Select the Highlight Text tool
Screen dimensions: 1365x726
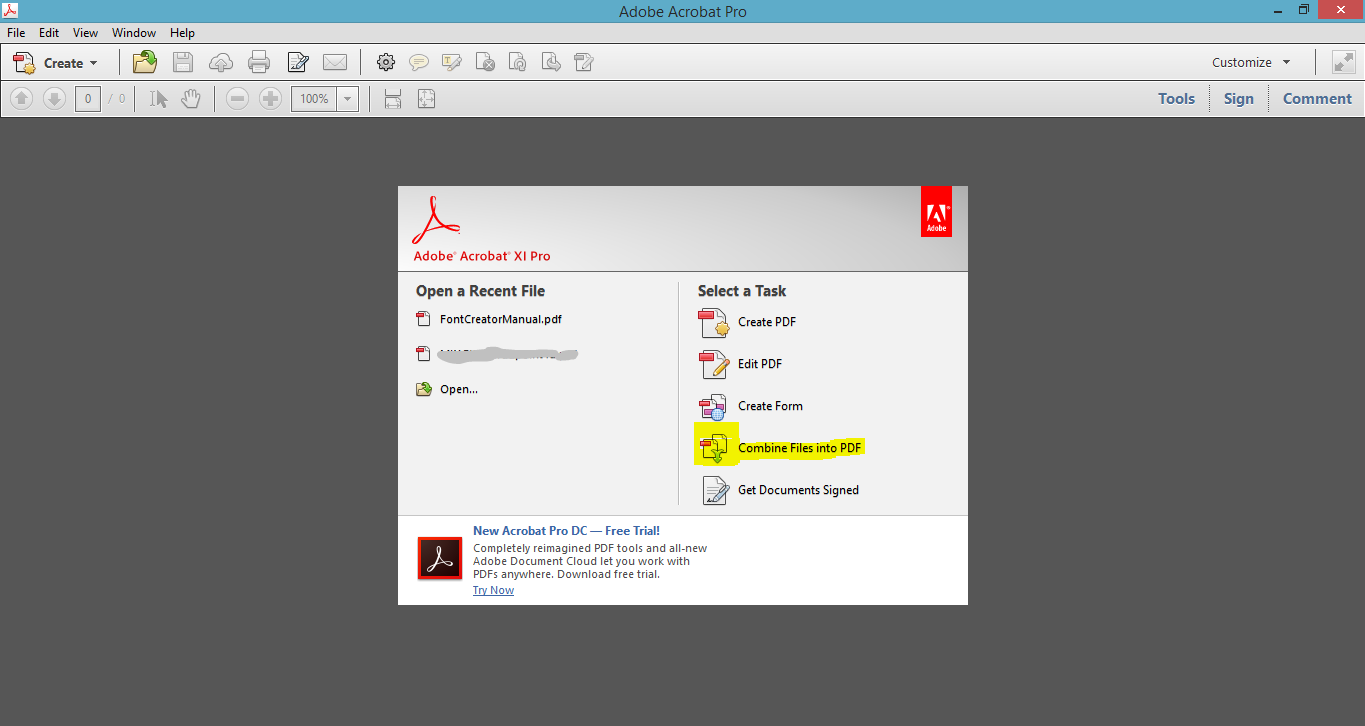[x=452, y=62]
